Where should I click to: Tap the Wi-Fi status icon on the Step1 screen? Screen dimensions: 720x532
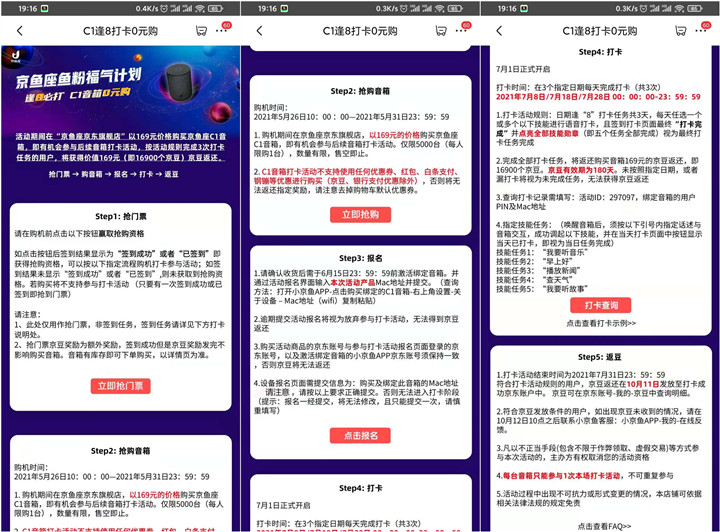click(199, 8)
